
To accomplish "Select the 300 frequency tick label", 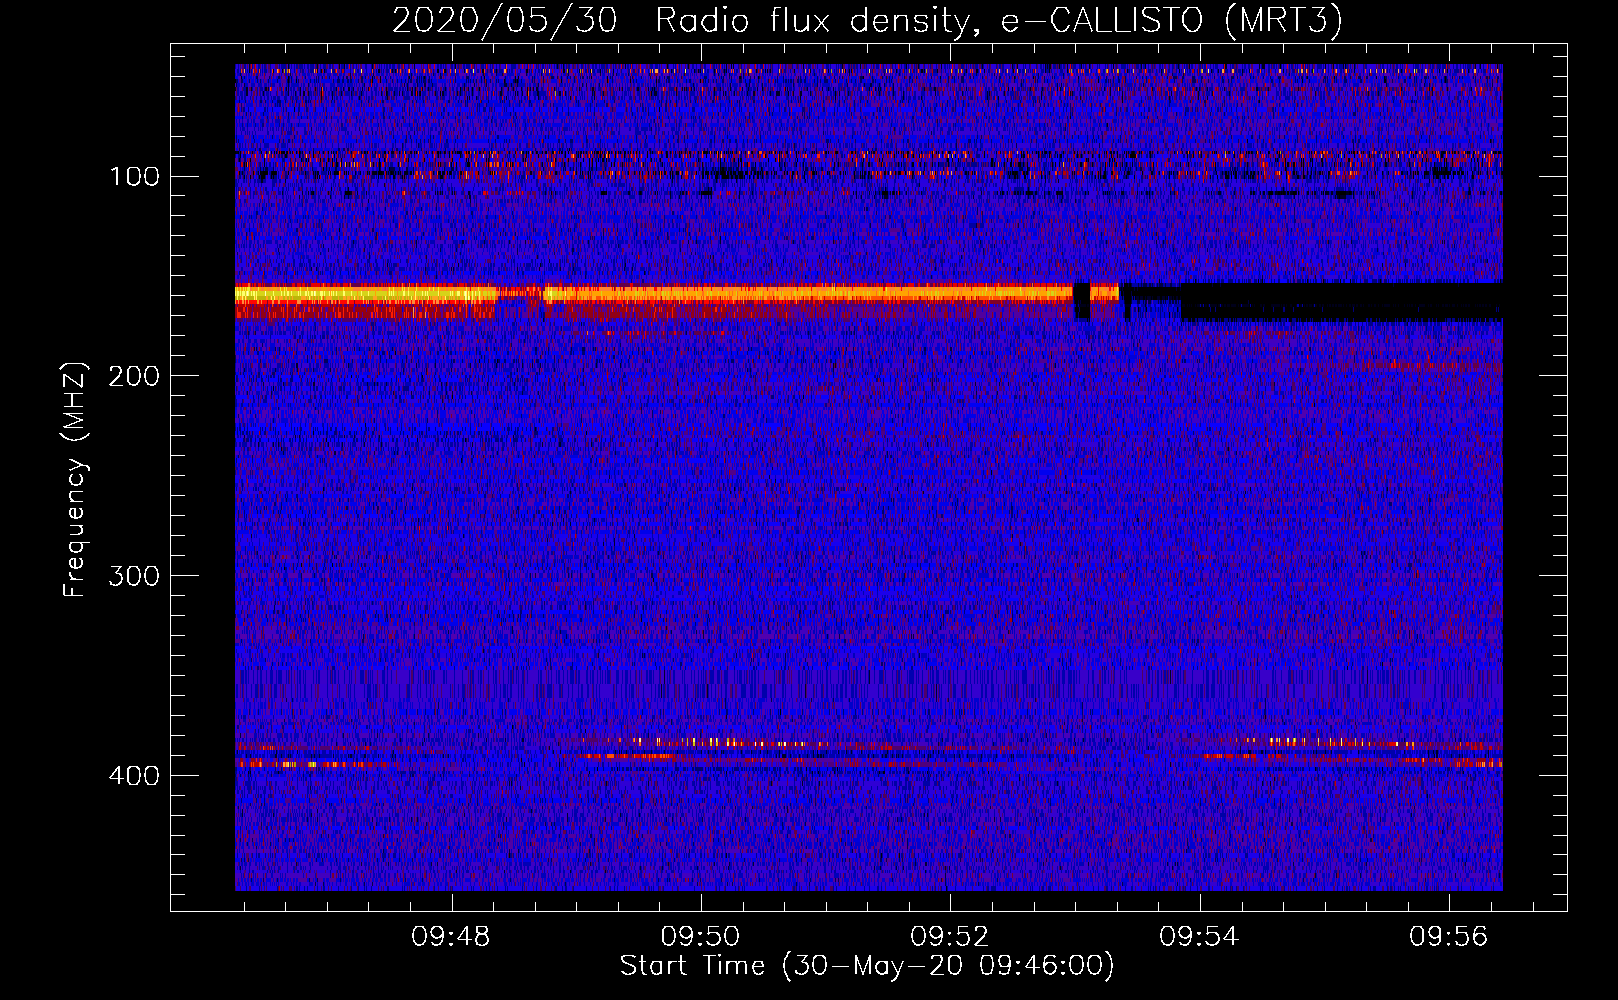I will 134,576.
